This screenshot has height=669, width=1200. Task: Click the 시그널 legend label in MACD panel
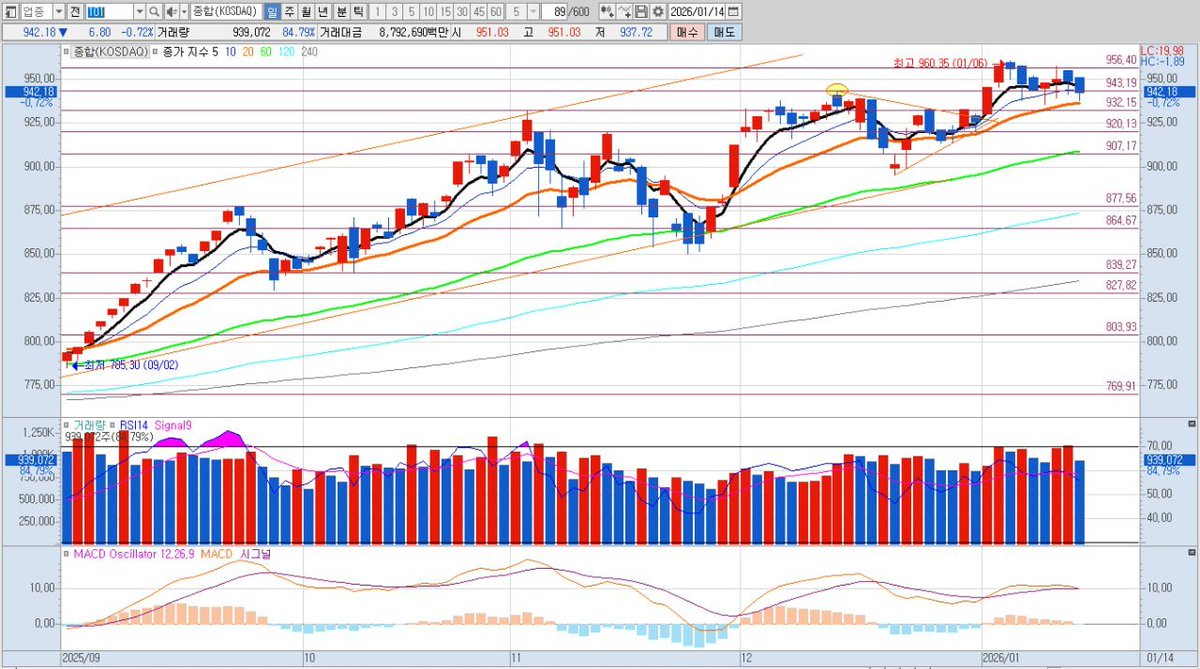tap(255, 553)
